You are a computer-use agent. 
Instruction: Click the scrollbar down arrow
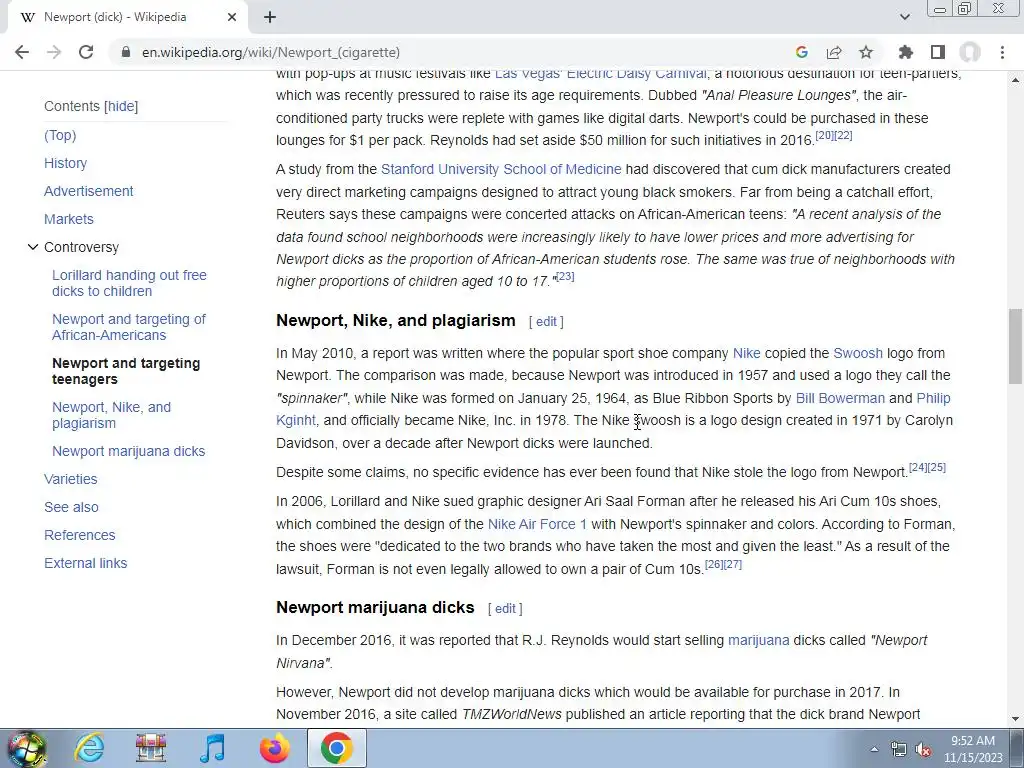click(1016, 719)
